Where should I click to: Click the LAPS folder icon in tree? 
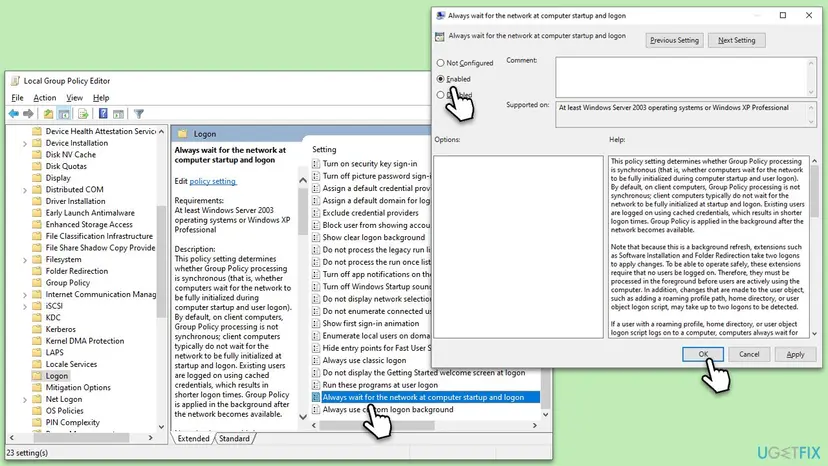[x=36, y=352]
